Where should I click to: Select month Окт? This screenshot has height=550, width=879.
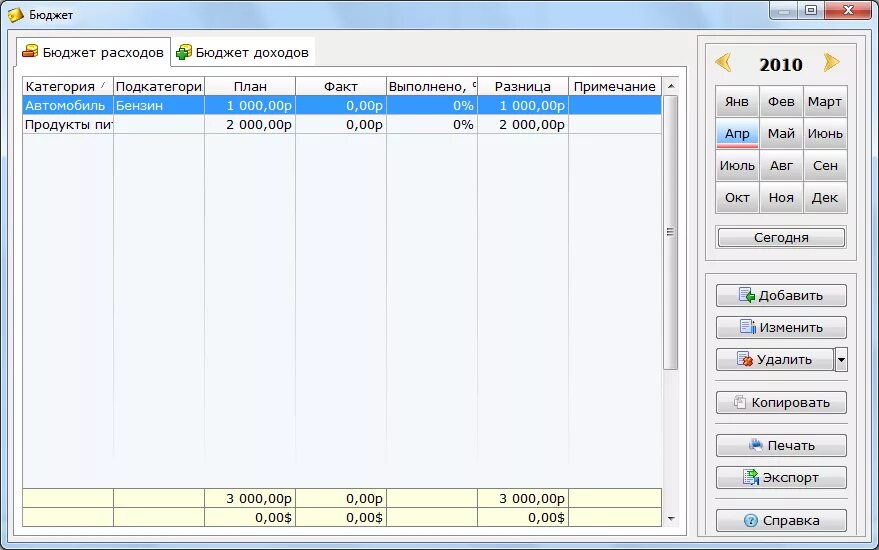click(x=737, y=197)
